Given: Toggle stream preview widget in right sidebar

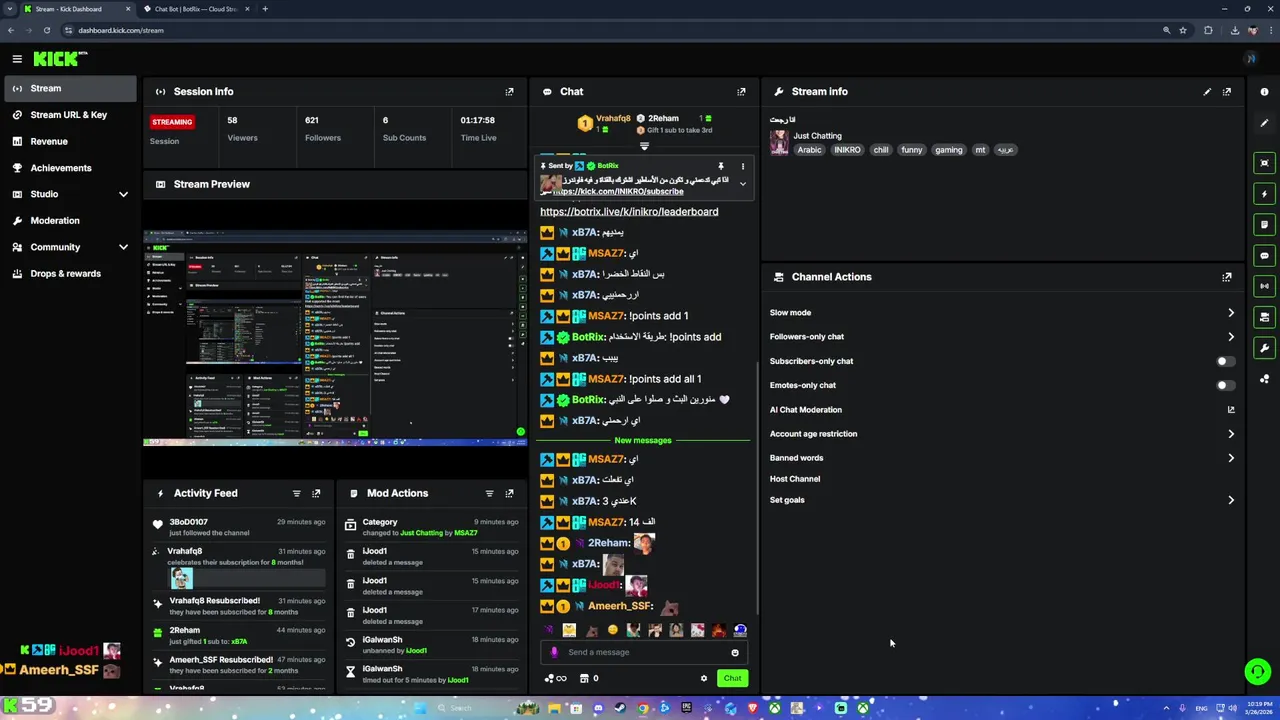Looking at the screenshot, I should click(x=1265, y=163).
